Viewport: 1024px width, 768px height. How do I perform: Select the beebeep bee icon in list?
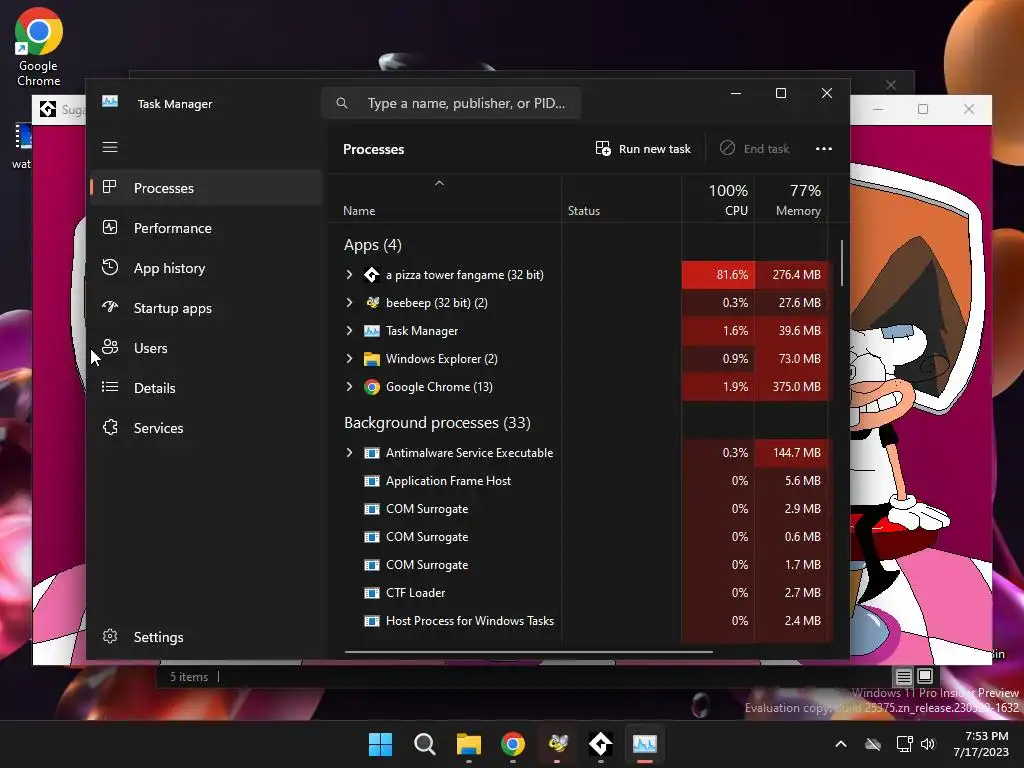tap(372, 302)
